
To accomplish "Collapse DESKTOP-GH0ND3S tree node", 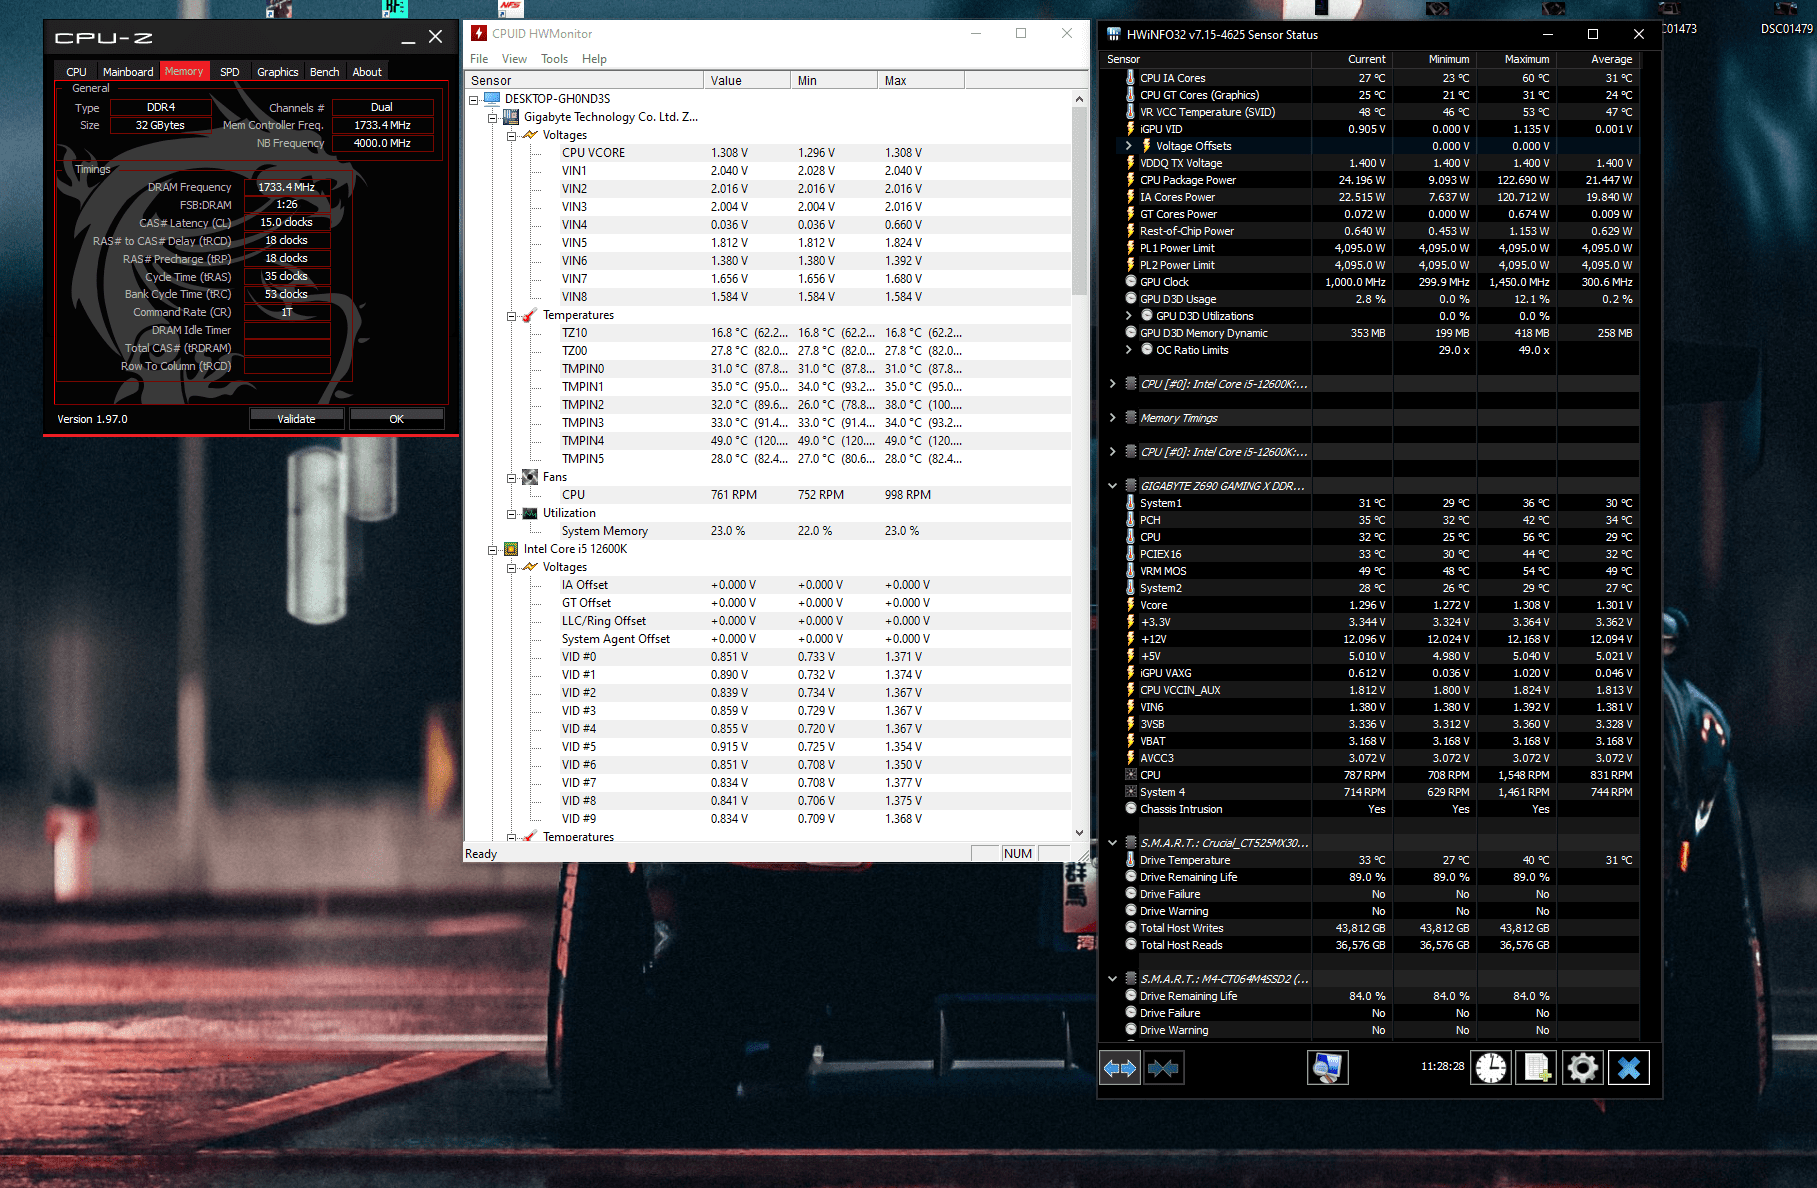I will click(474, 99).
